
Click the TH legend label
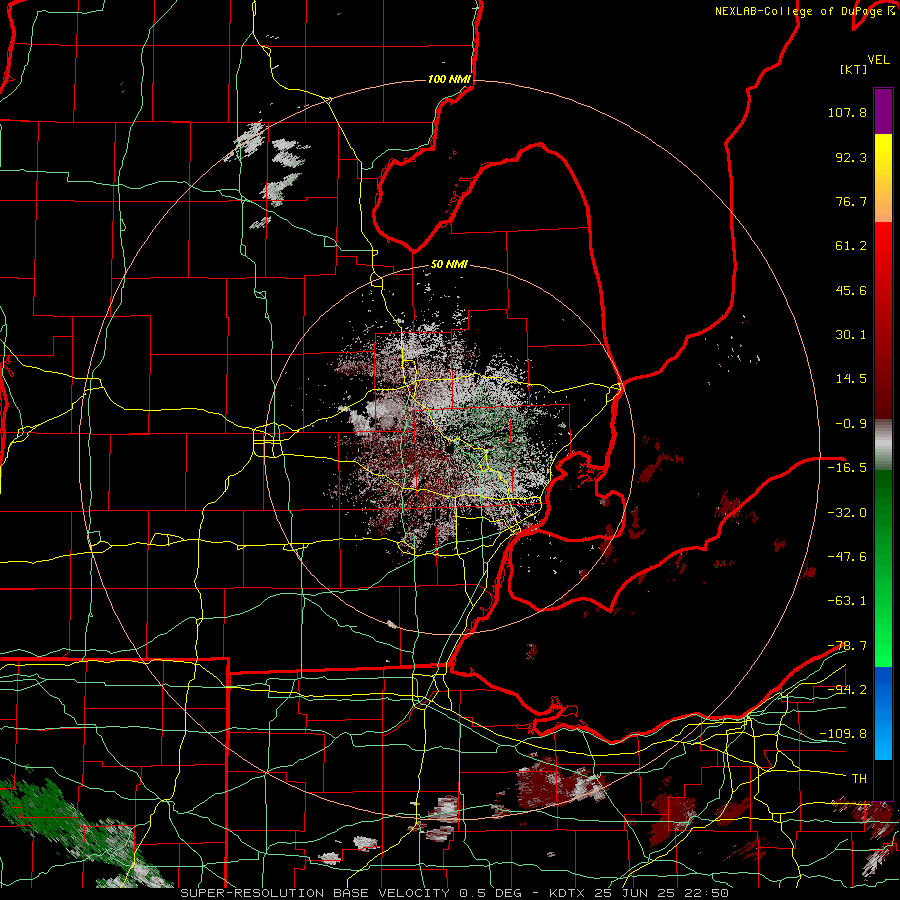(859, 778)
